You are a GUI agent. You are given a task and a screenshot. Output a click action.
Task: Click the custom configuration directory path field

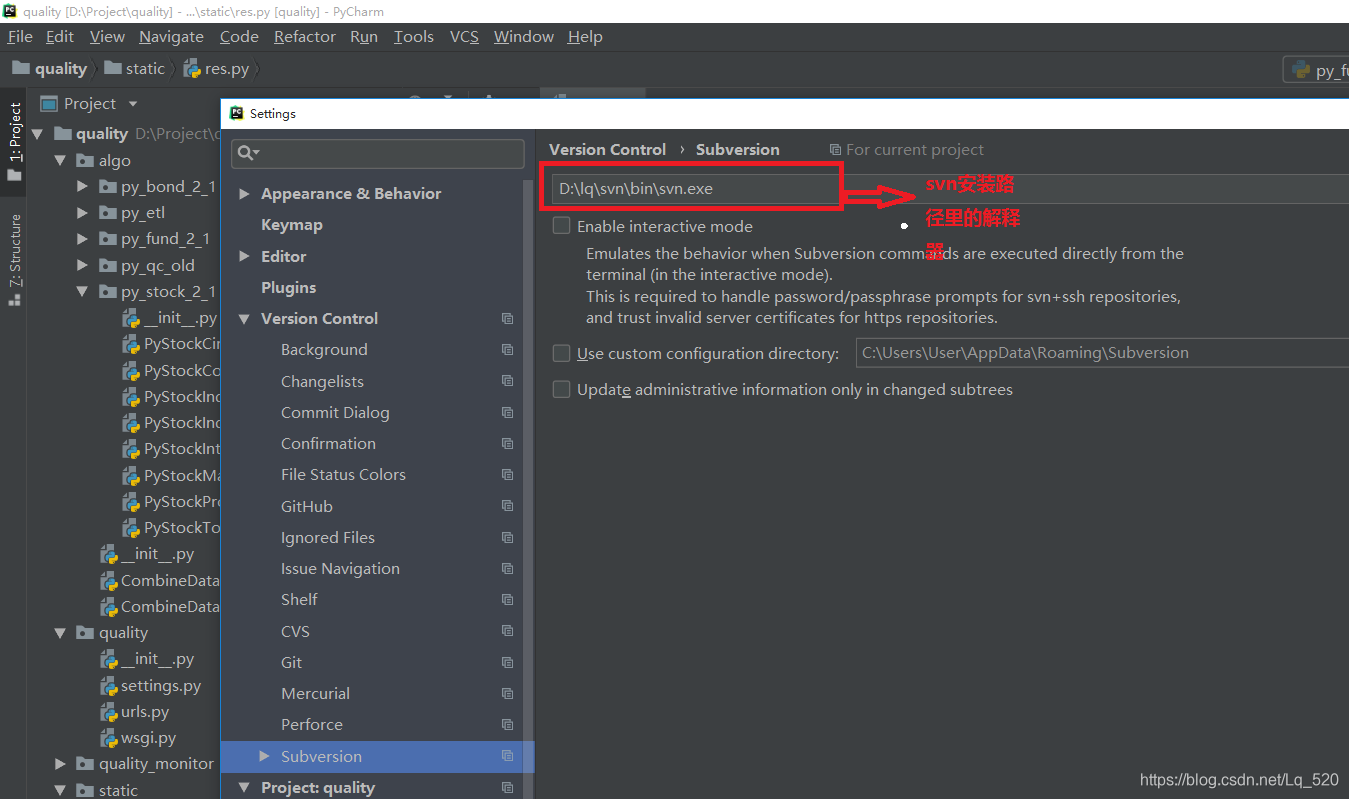tap(1102, 353)
